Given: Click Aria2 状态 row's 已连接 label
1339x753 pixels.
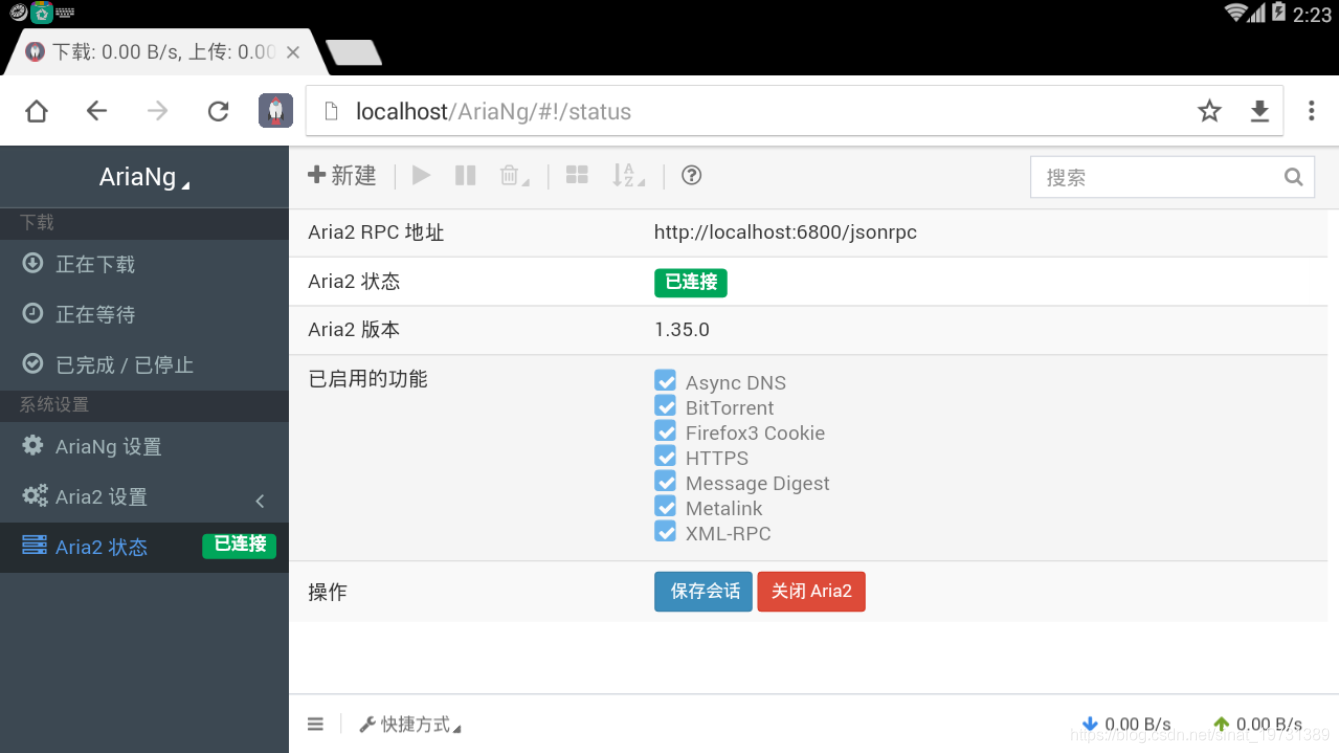Looking at the screenshot, I should (x=691, y=283).
